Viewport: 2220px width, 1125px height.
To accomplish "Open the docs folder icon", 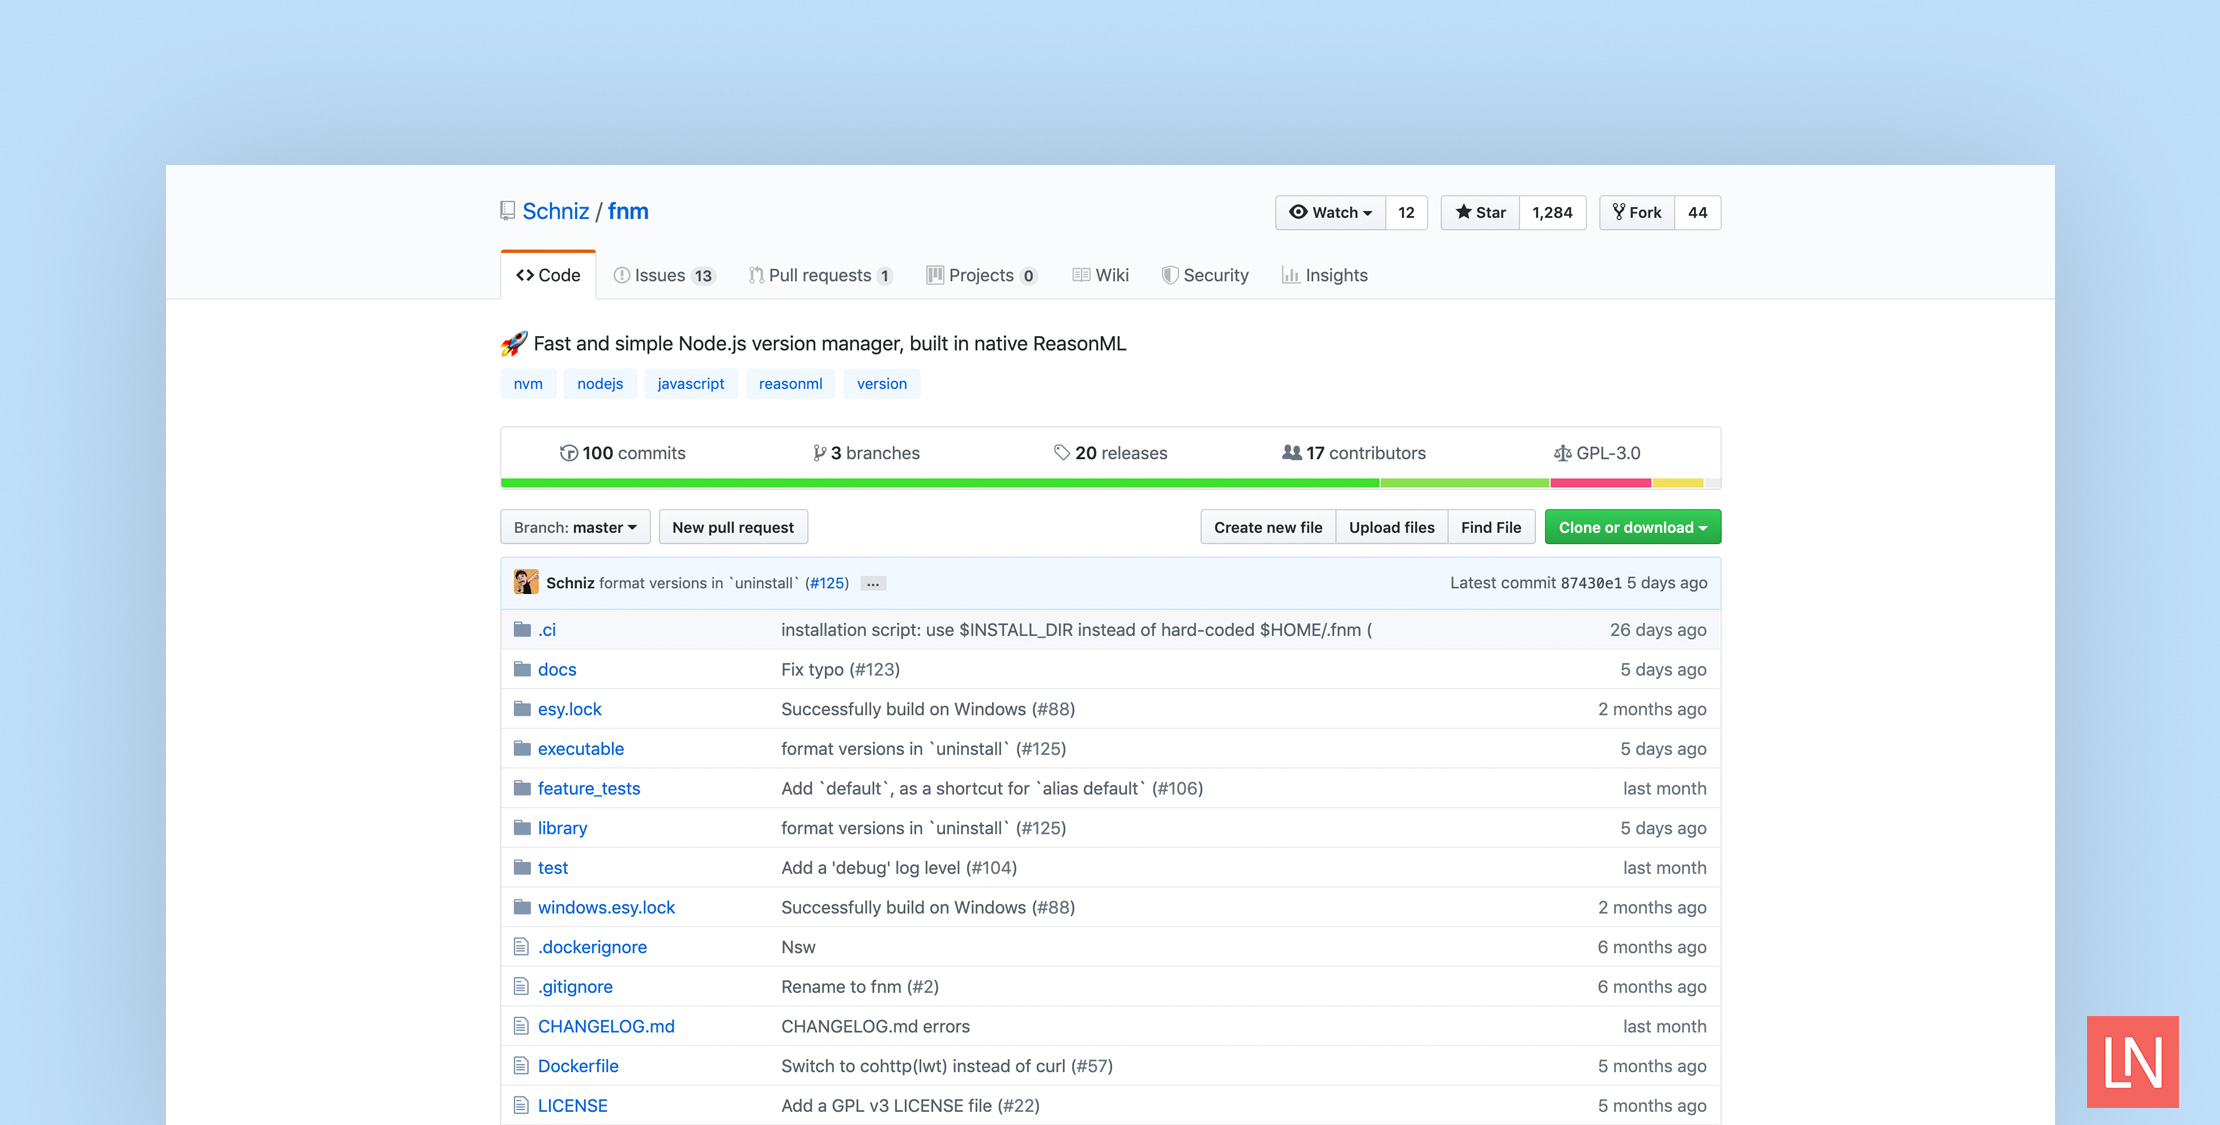I will (522, 668).
